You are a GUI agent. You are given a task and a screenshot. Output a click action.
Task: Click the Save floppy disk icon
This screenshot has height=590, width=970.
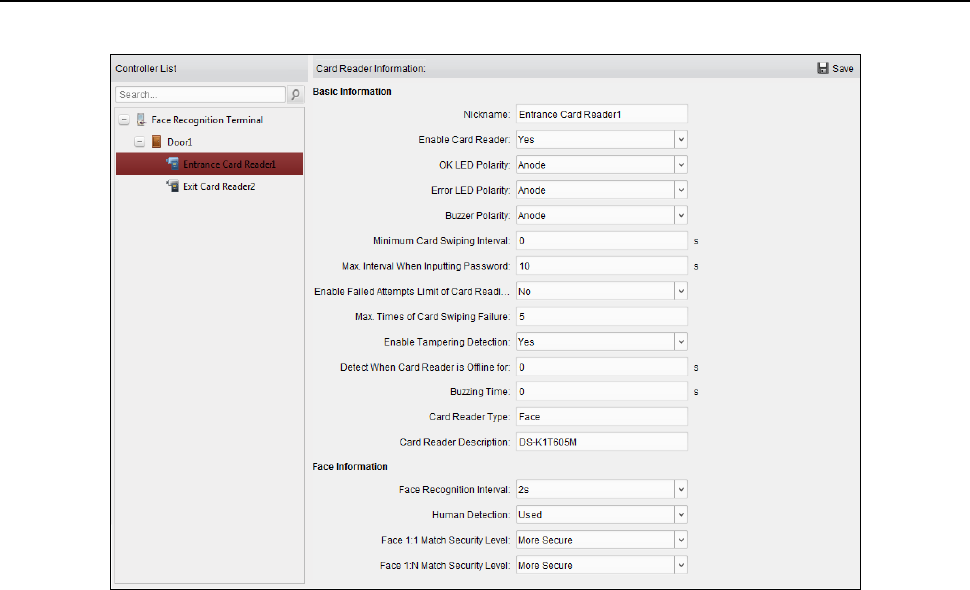point(823,68)
